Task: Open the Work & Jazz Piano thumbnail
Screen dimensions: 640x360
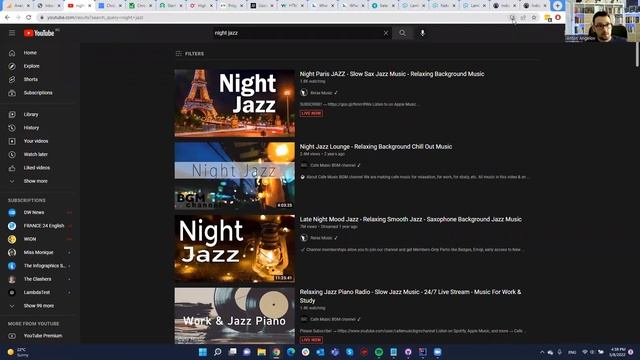Action: 235,316
